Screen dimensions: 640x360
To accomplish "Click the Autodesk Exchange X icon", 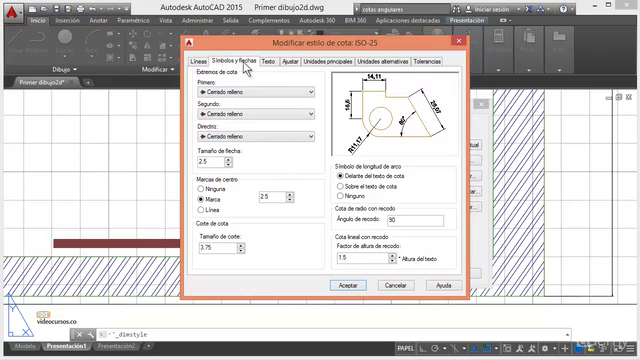I will point(529,9).
